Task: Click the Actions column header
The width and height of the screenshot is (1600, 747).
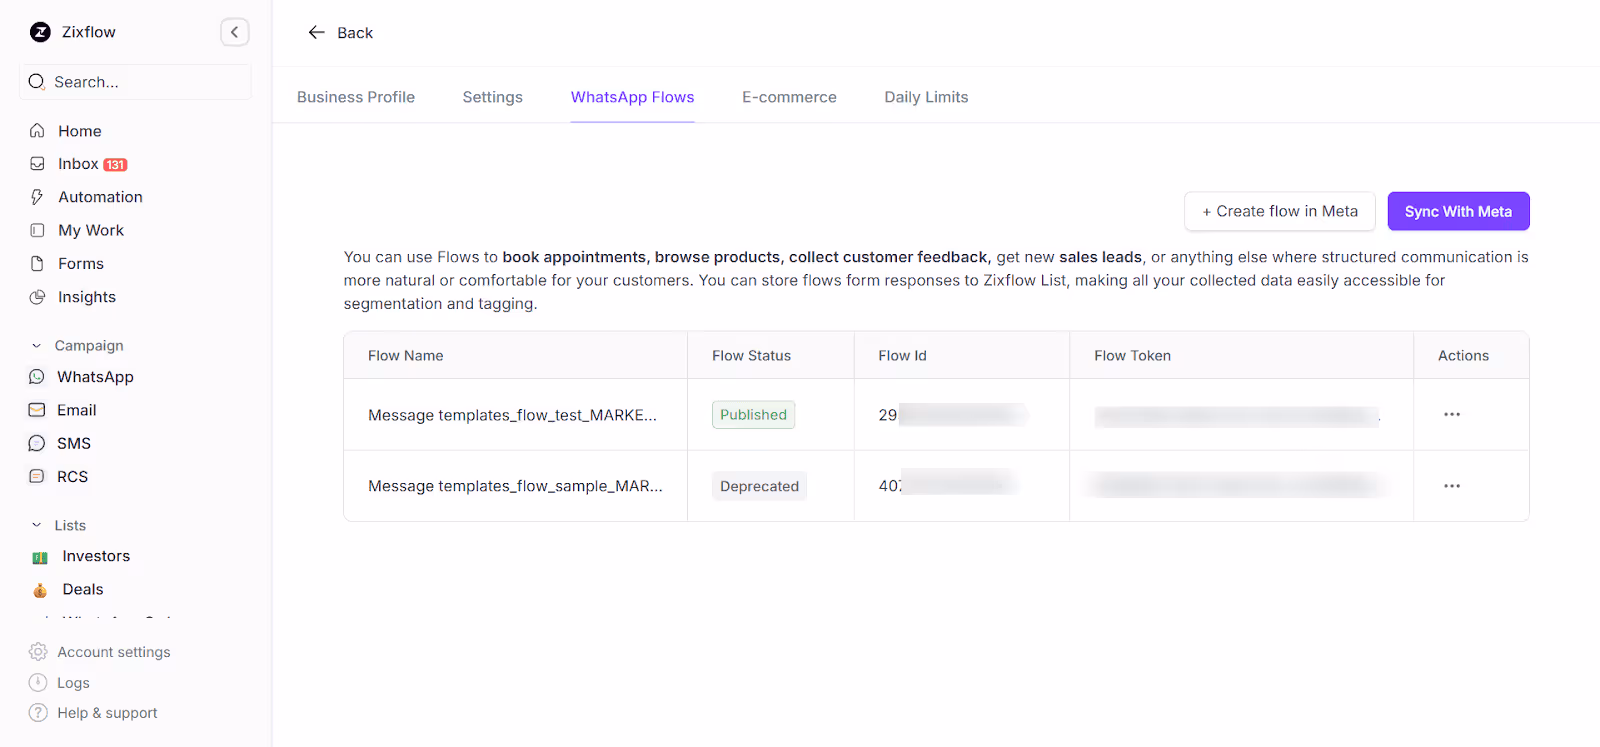Action: pyautogui.click(x=1463, y=356)
